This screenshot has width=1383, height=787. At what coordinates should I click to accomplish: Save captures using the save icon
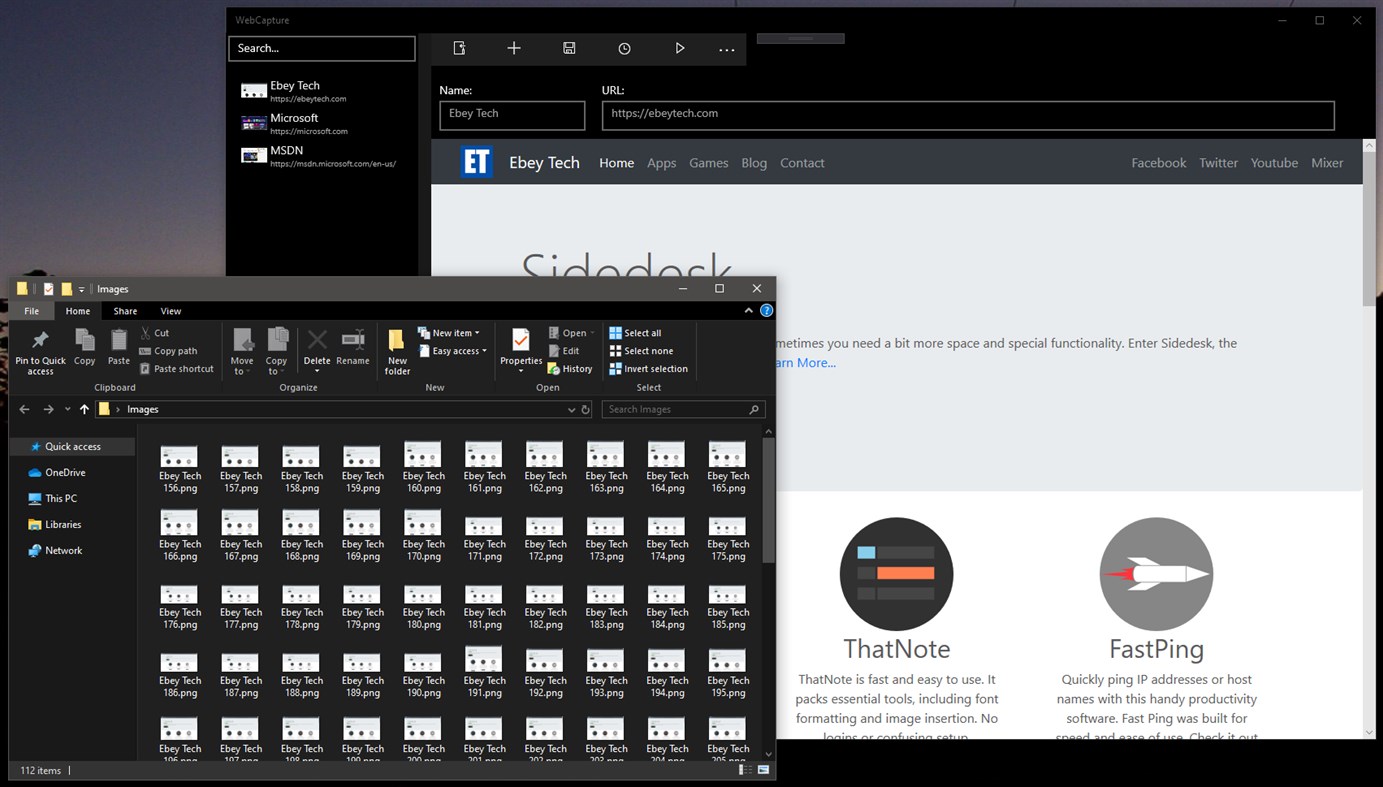click(x=568, y=47)
